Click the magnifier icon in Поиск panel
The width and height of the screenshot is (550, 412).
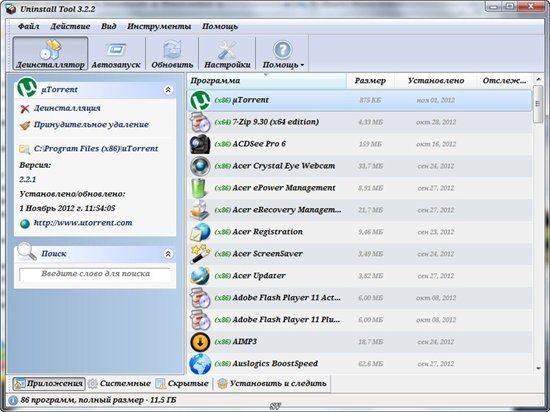pyautogui.click(x=27, y=251)
